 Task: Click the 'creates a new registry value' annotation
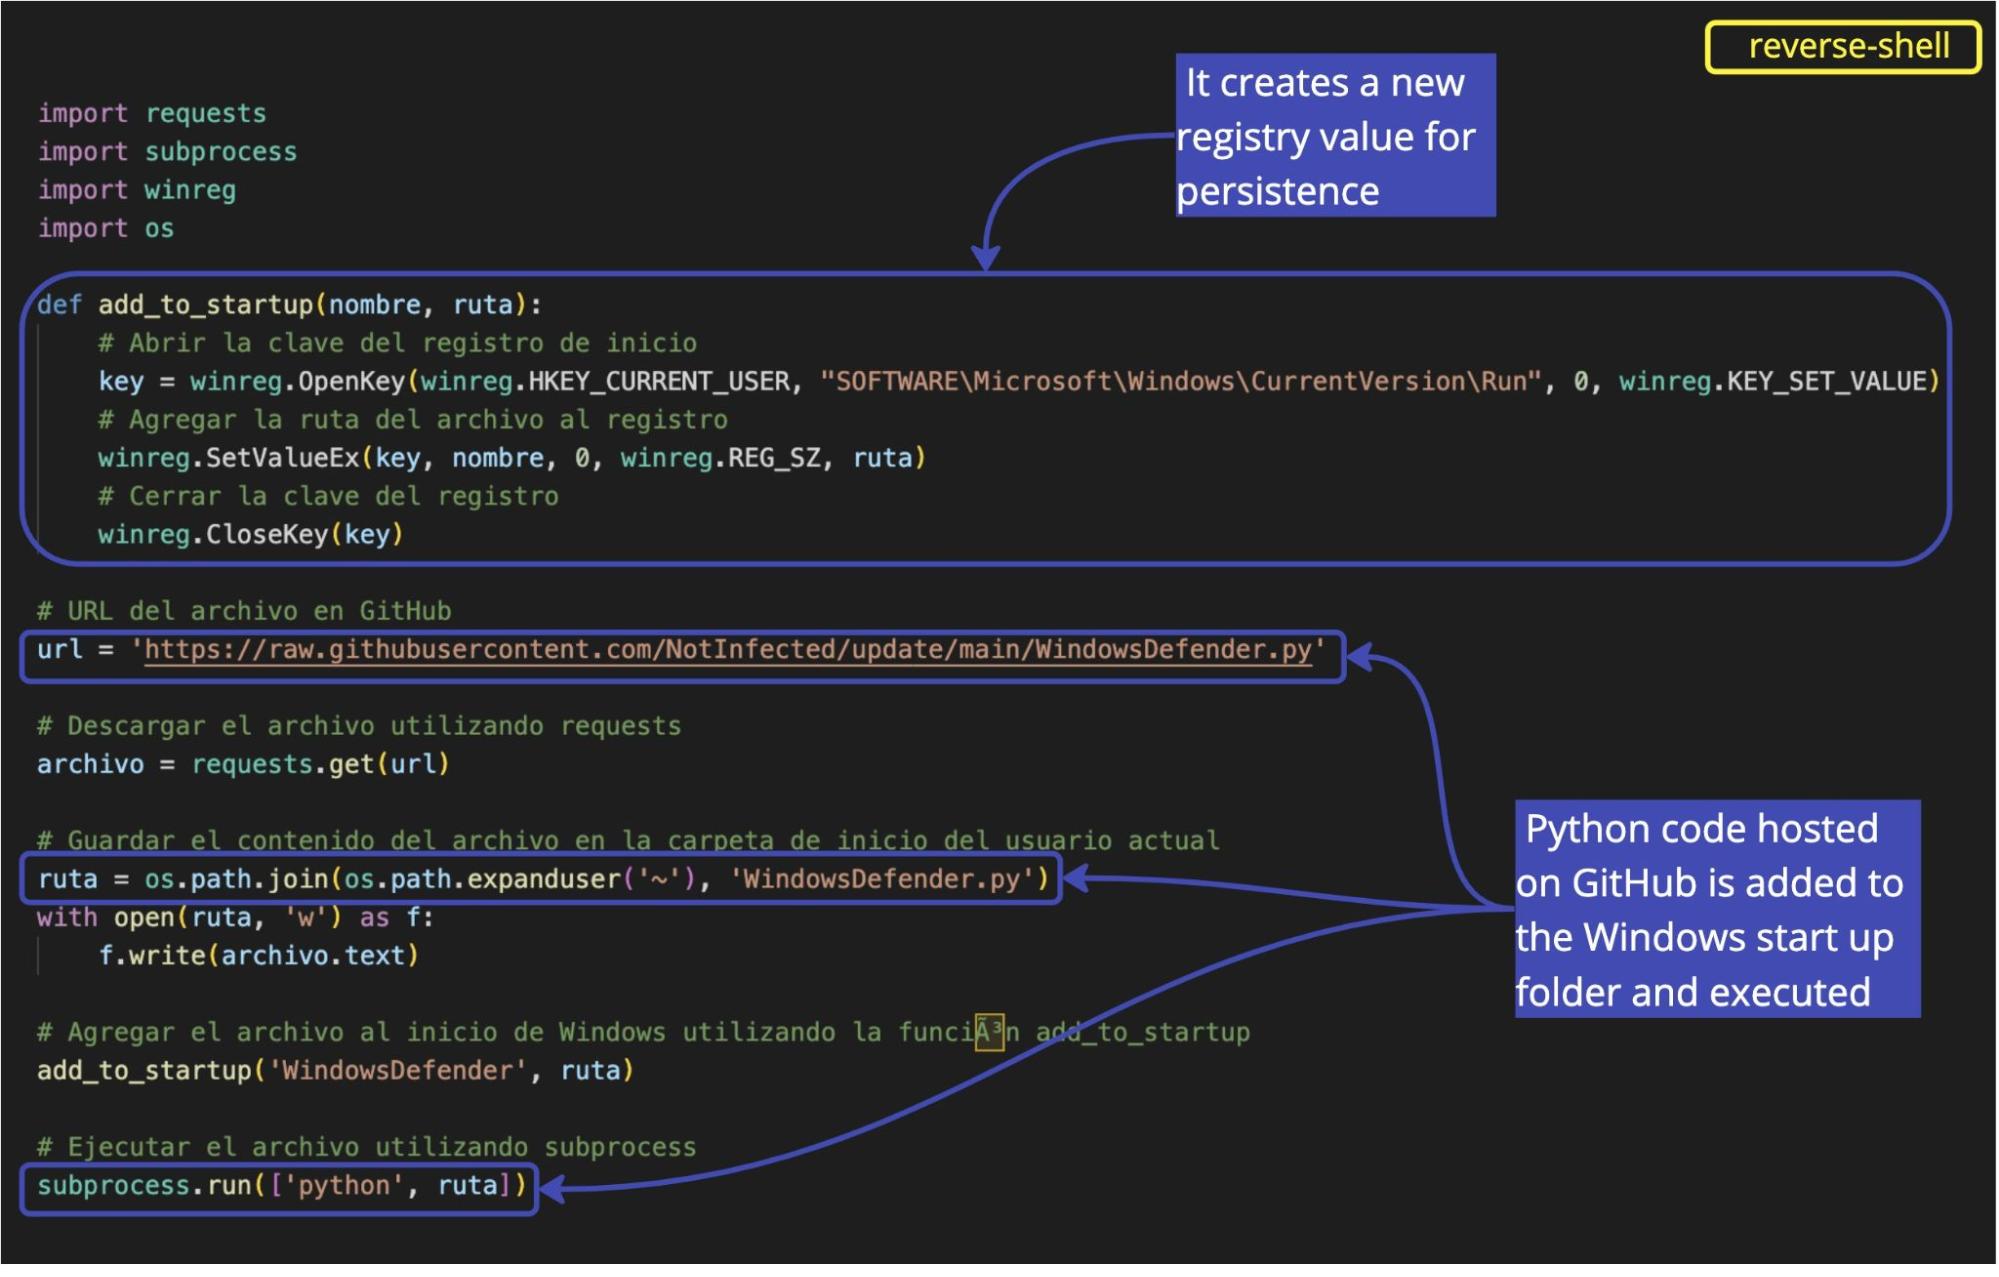pos(1335,136)
